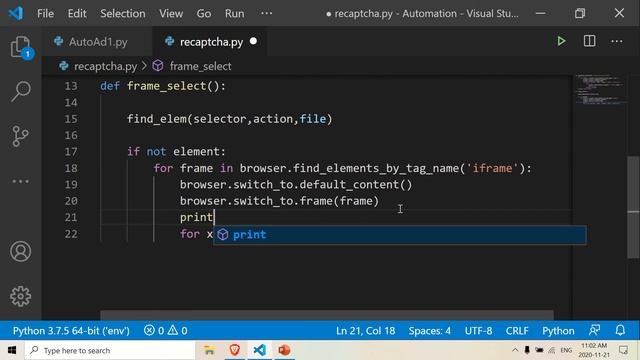
Task: Open the Manage gear icon
Action: (20, 296)
